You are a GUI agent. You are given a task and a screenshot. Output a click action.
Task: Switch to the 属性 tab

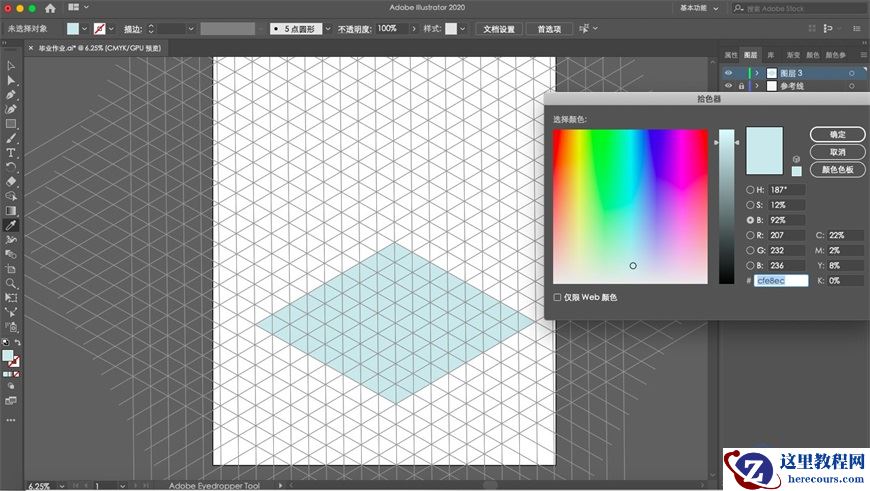pos(731,55)
